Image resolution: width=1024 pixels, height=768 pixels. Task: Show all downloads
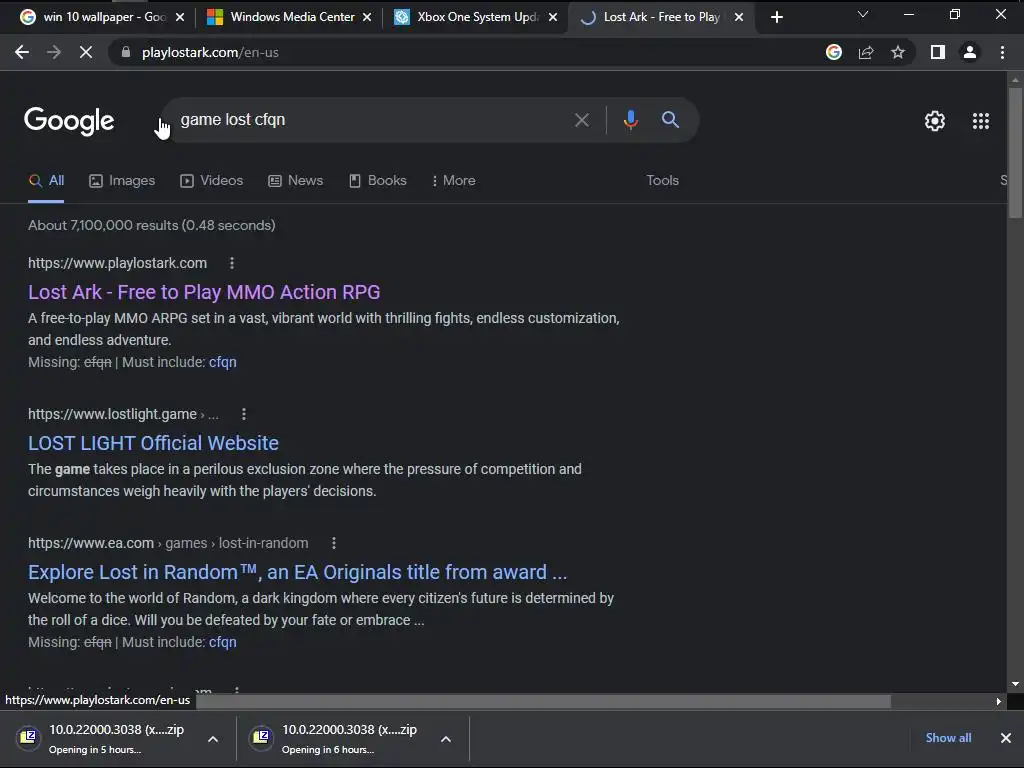coord(948,738)
